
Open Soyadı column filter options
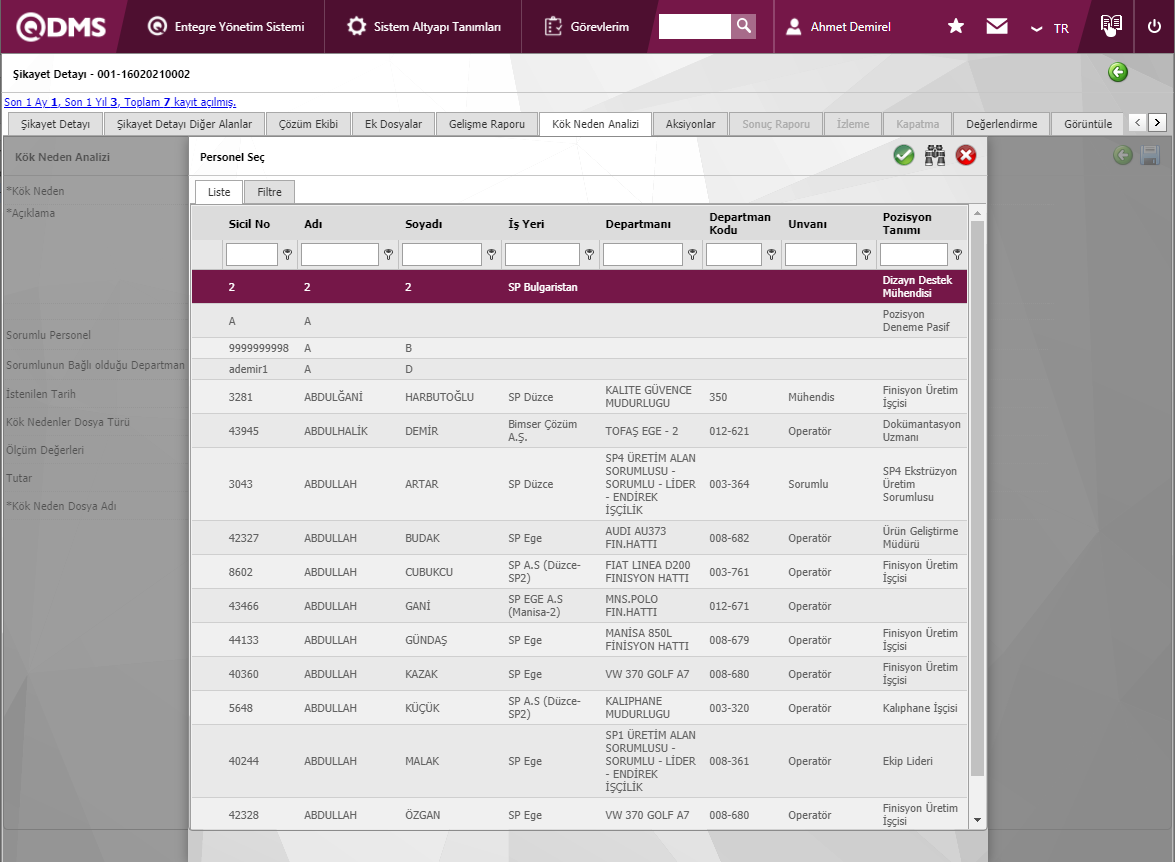coord(491,255)
